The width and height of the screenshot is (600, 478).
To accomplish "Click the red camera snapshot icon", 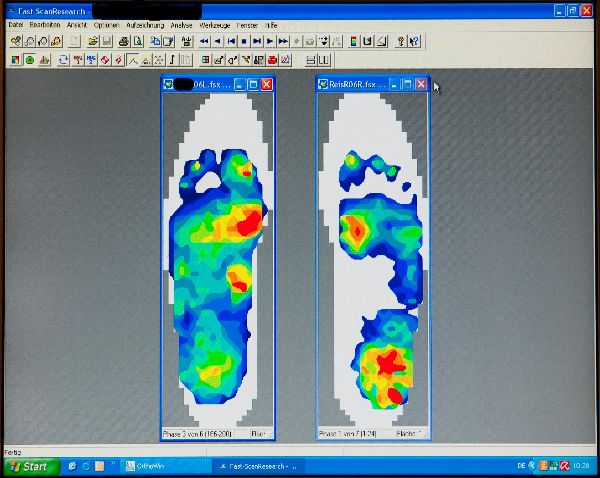I will pyautogui.click(x=272, y=60).
